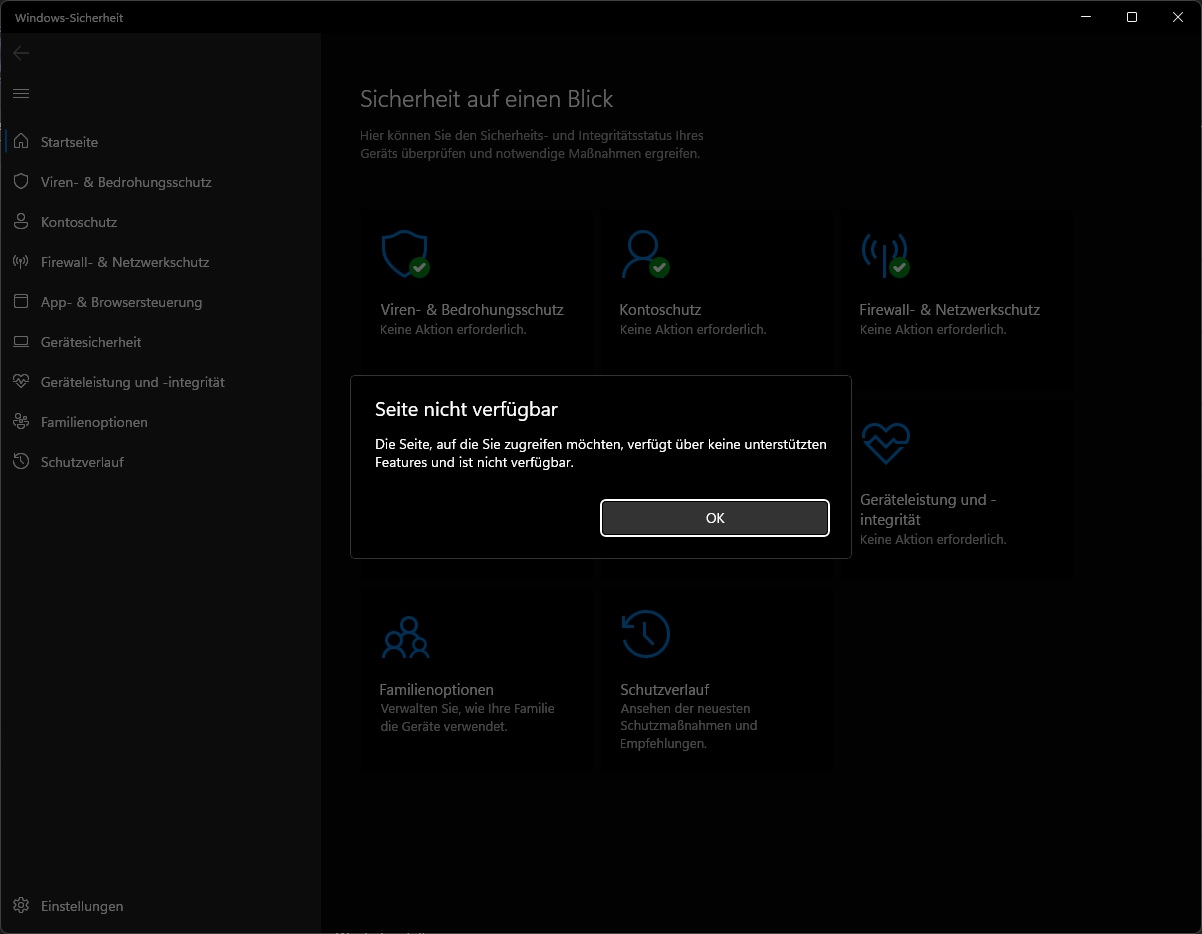Screen dimensions: 1202x934
Task: Click the Viren- & Bedrohungsschutz shield tile icon
Action: click(405, 254)
